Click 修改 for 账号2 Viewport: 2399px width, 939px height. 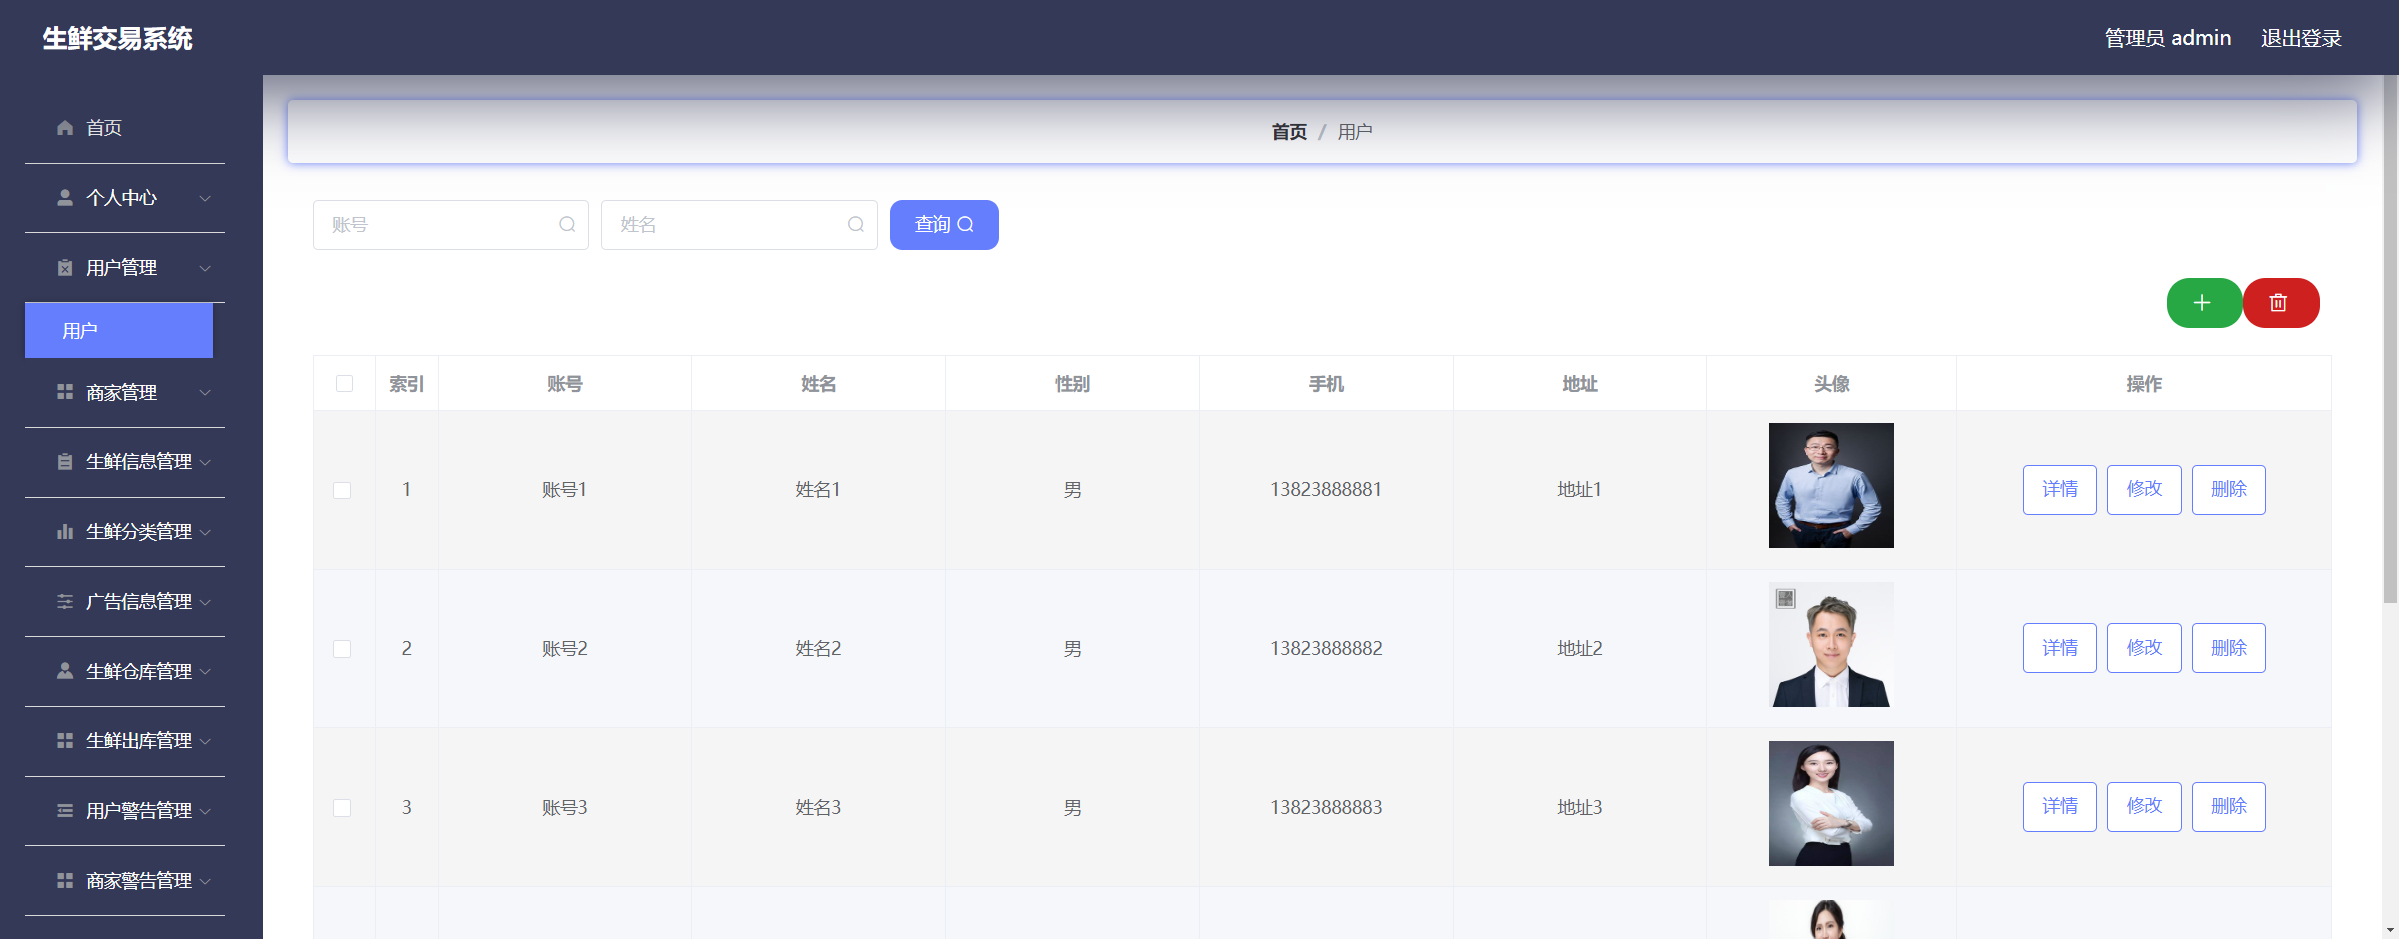pos(2144,648)
